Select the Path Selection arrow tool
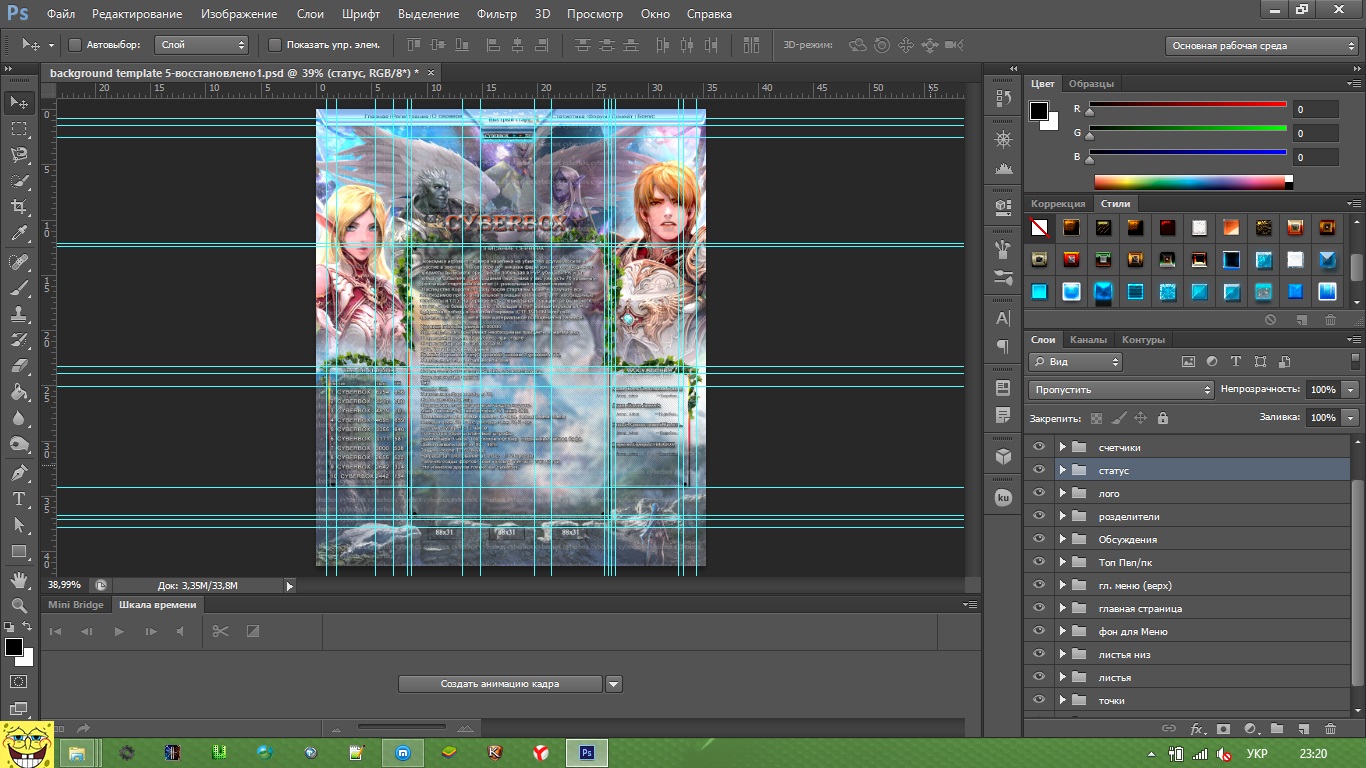This screenshot has width=1366, height=768. (x=19, y=524)
